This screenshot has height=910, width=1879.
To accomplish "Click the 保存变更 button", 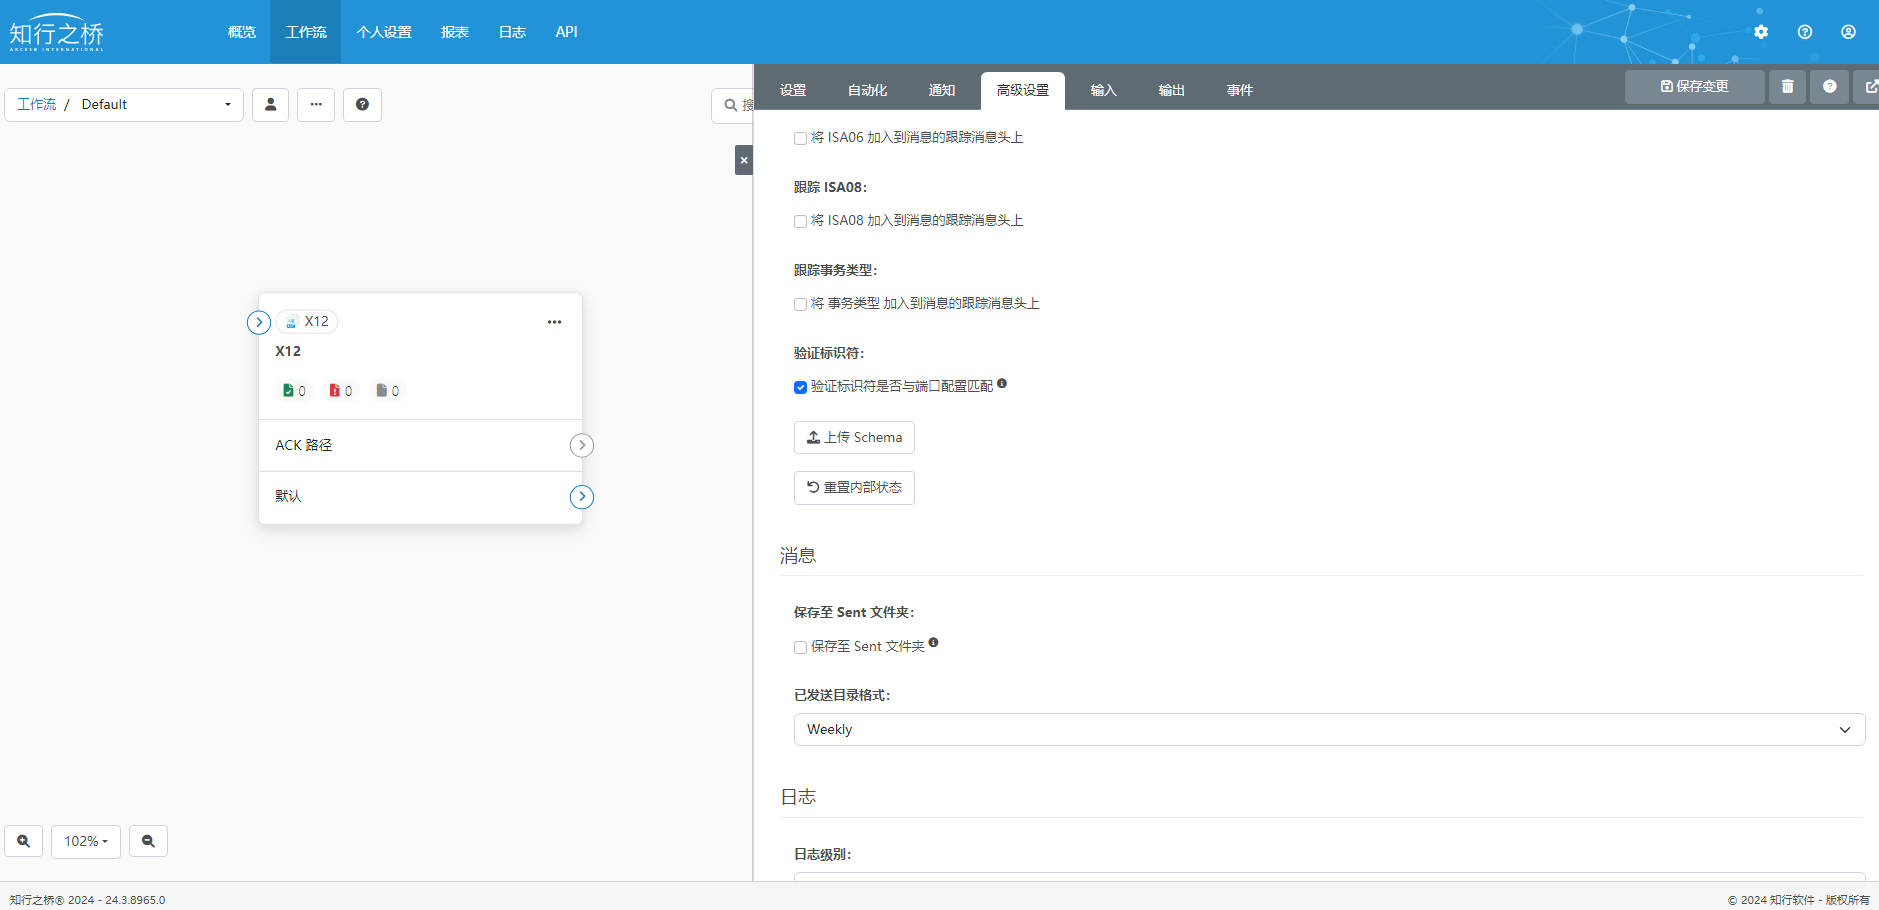I will (1694, 87).
